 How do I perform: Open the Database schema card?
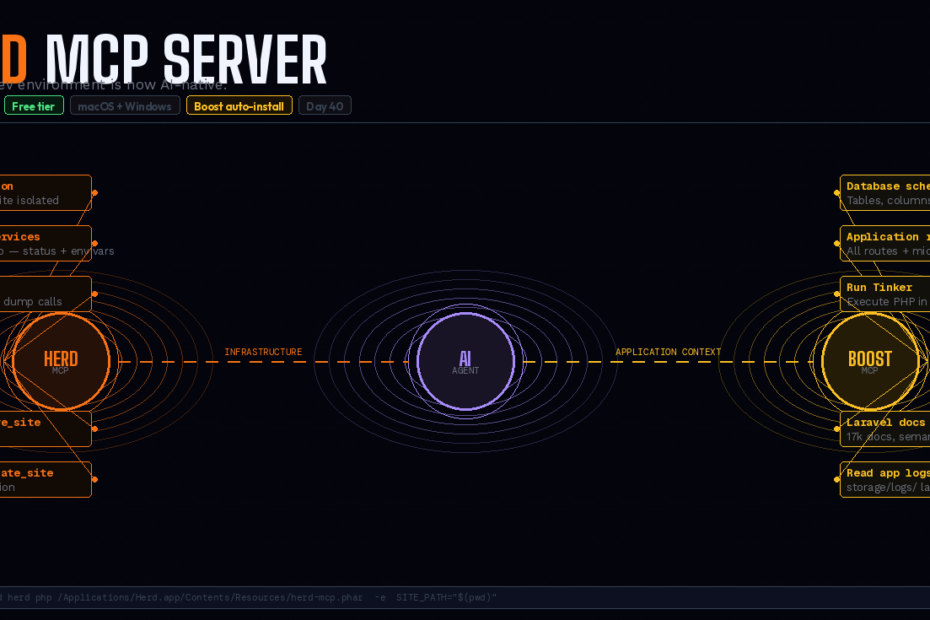pos(886,193)
